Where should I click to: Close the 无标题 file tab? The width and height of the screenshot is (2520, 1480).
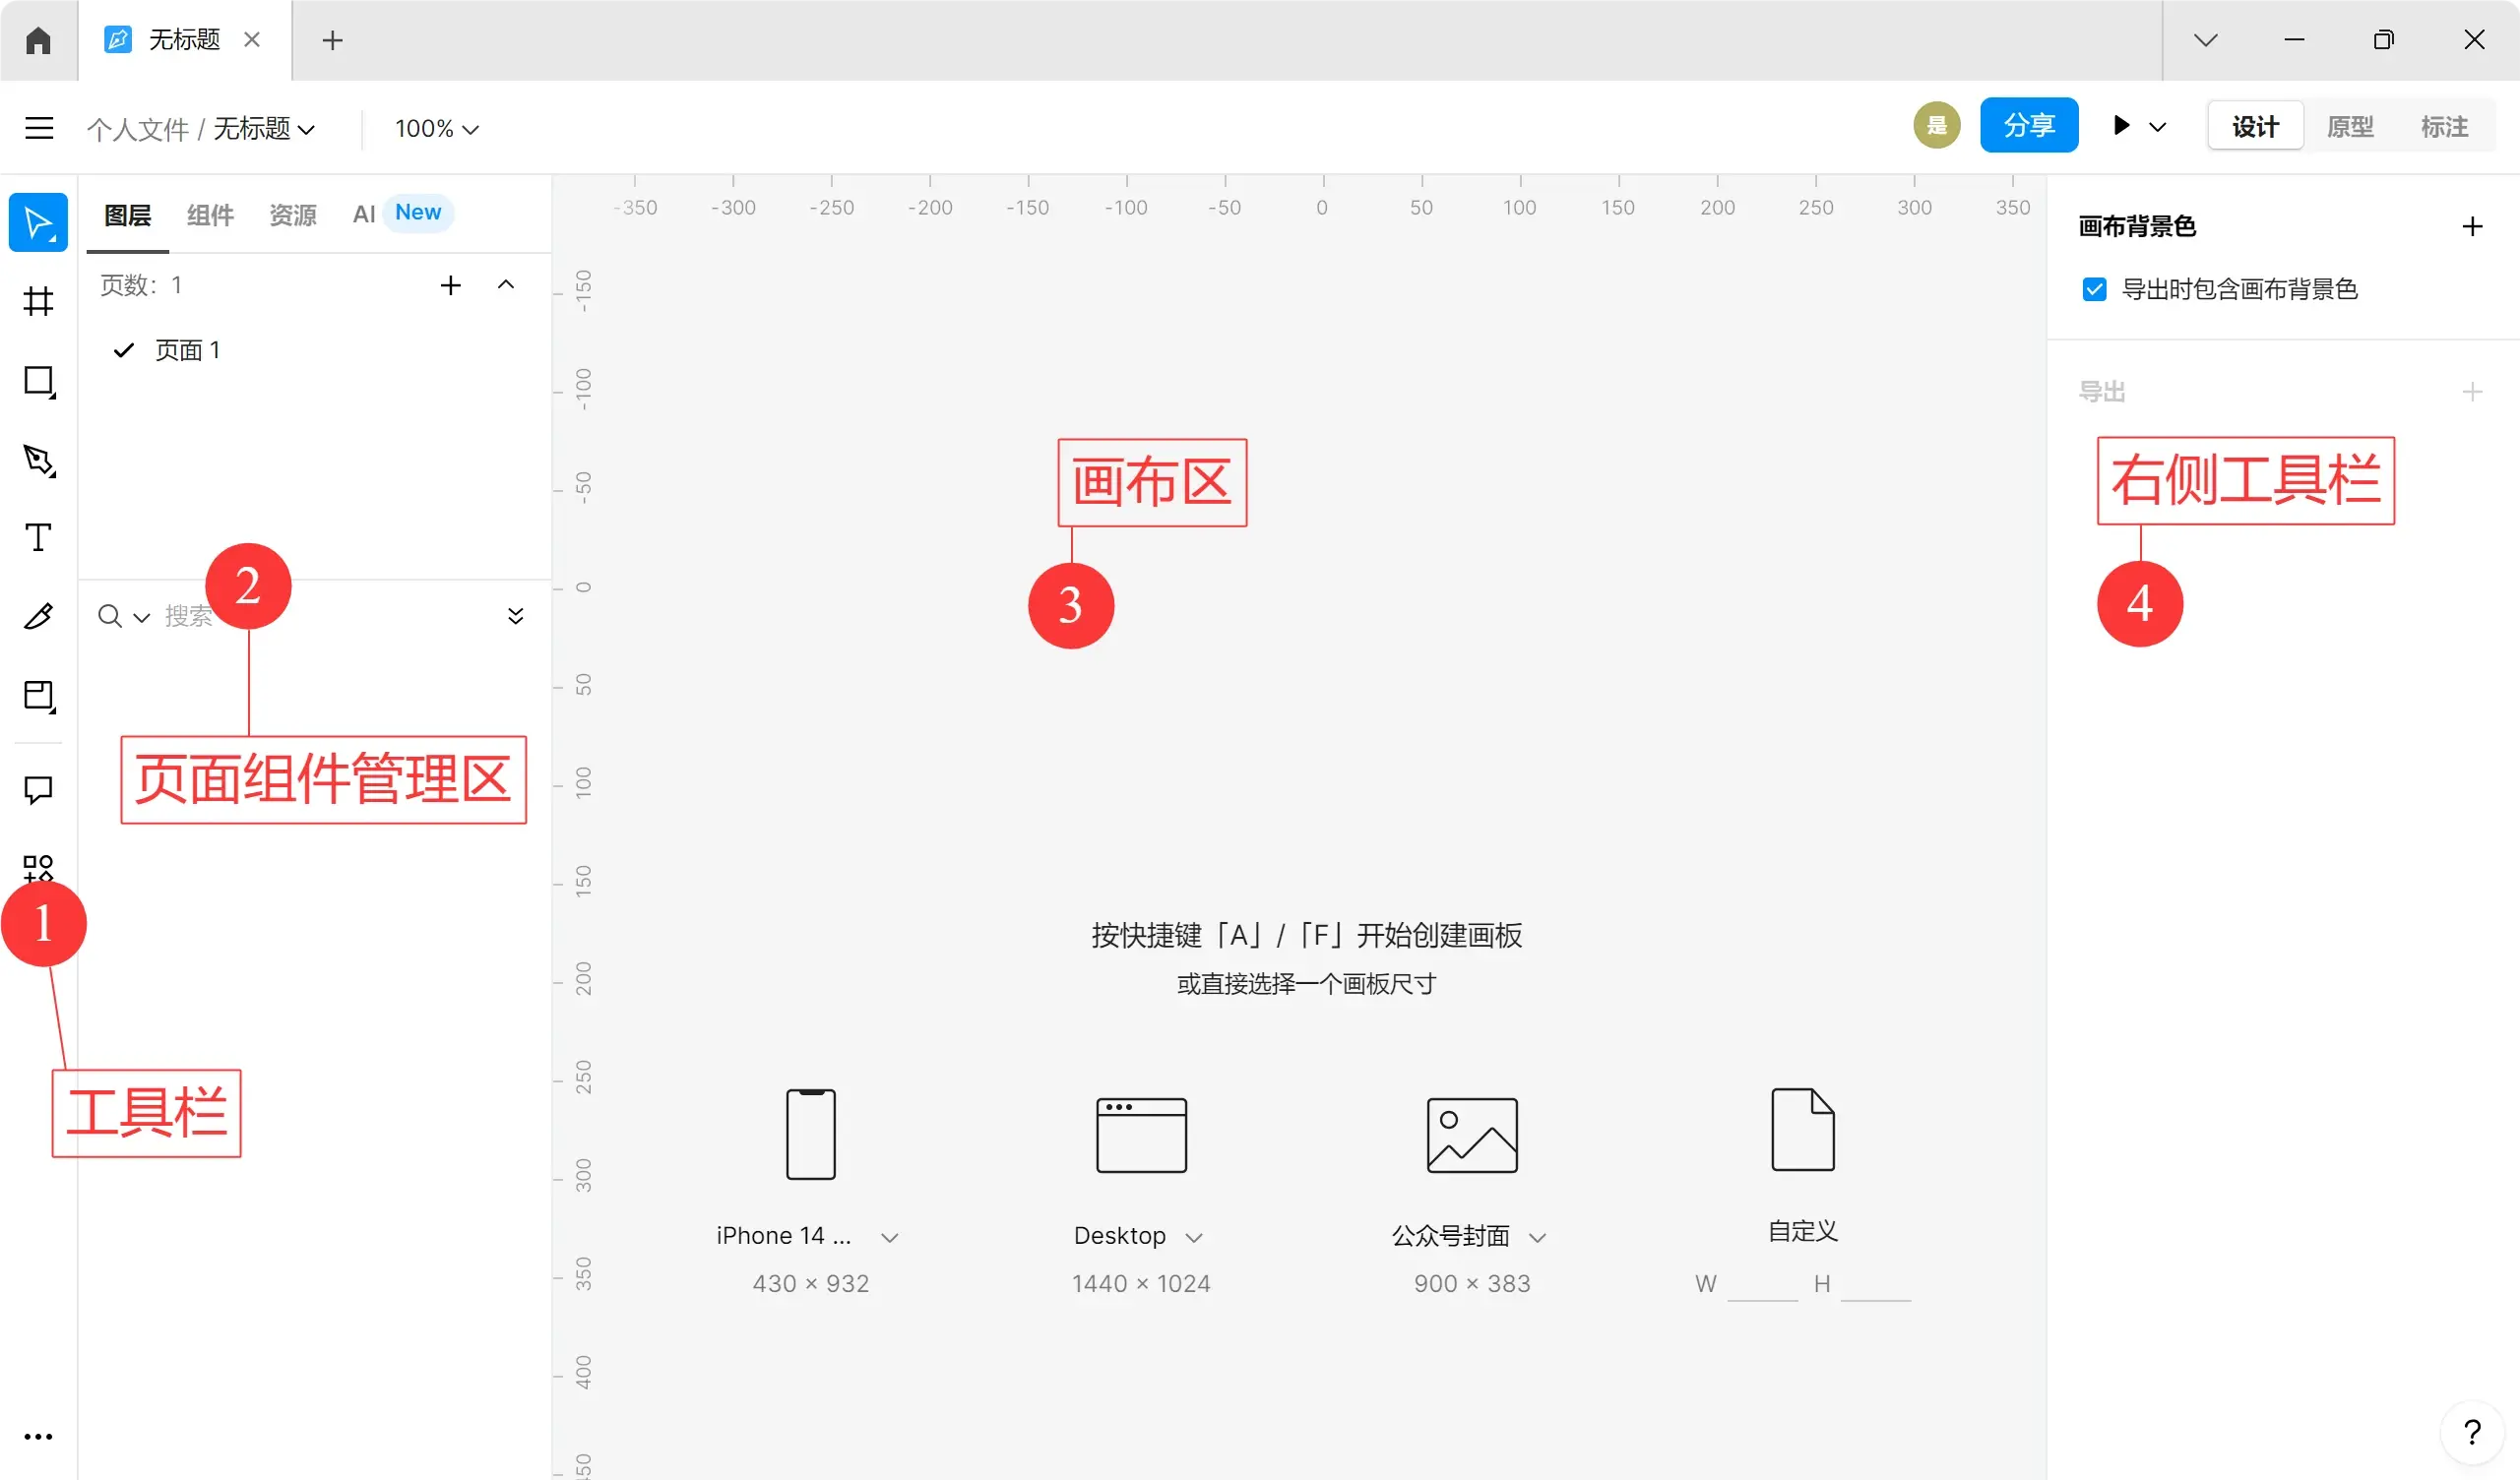click(x=252, y=39)
